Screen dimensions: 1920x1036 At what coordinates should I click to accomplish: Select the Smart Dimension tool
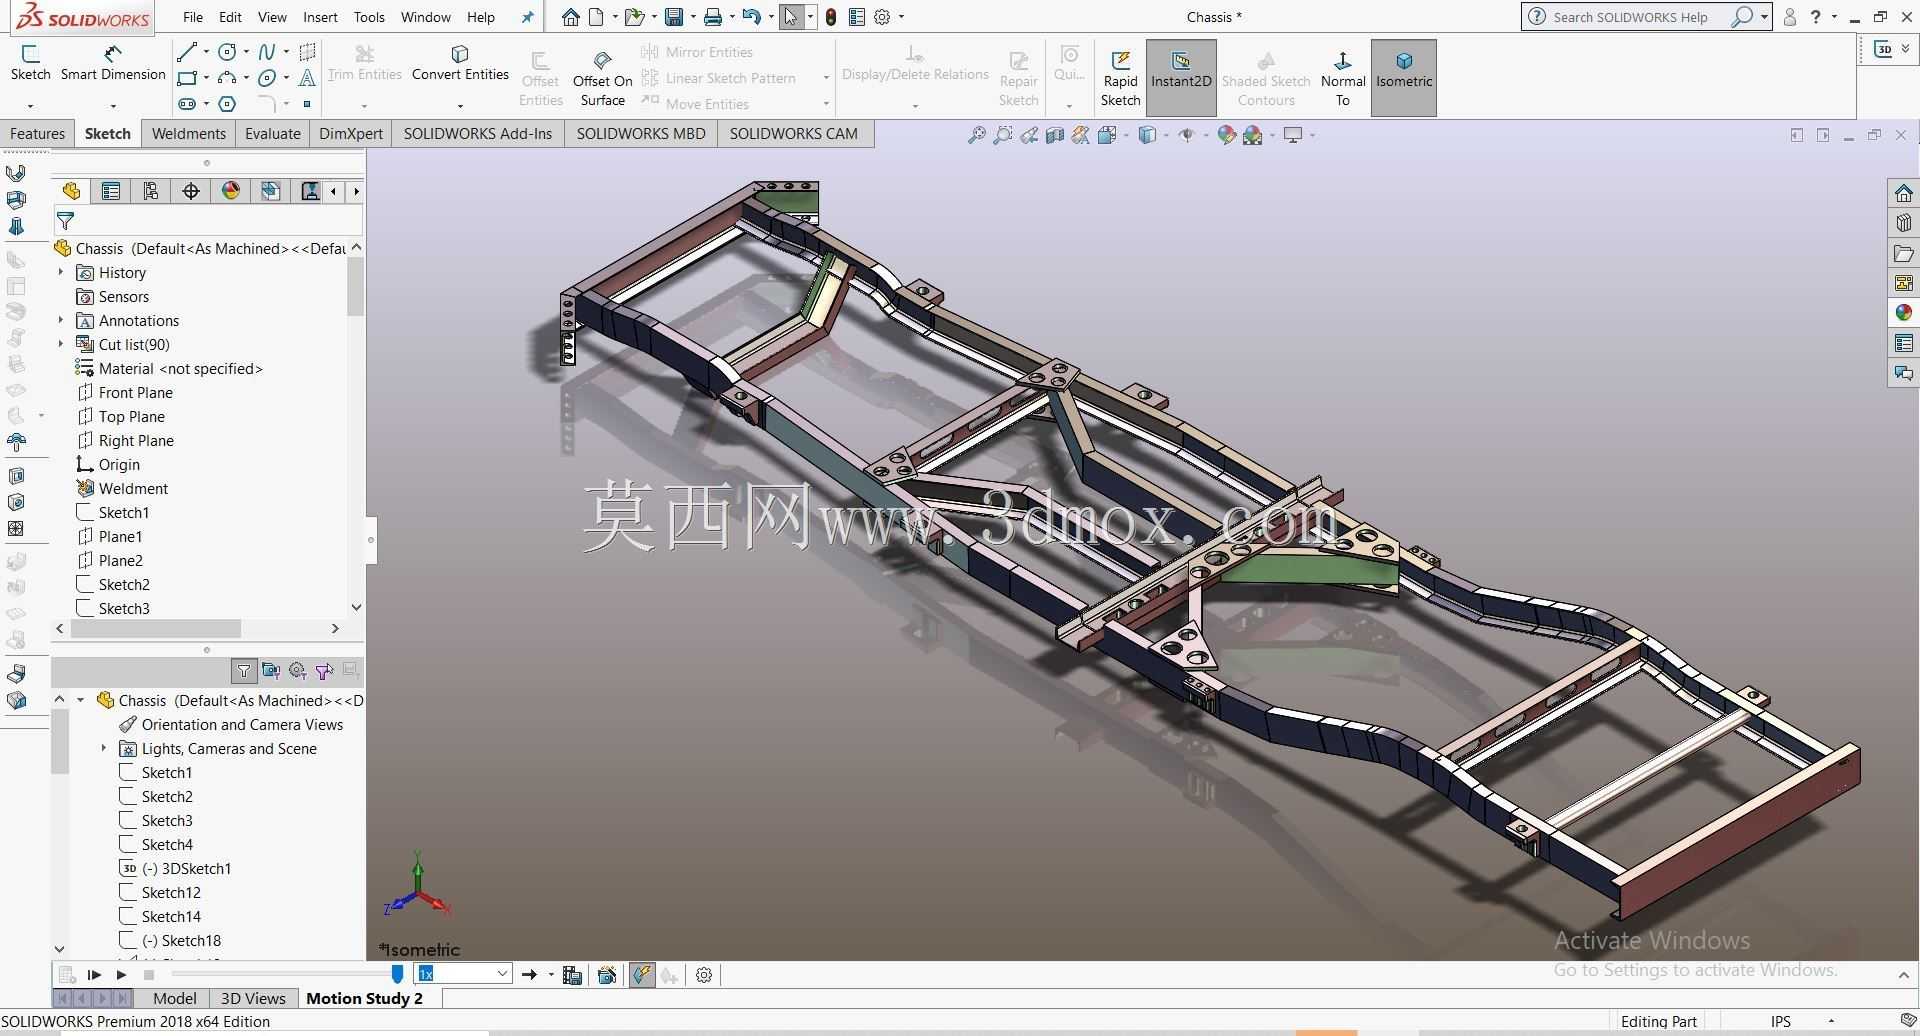coord(113,63)
